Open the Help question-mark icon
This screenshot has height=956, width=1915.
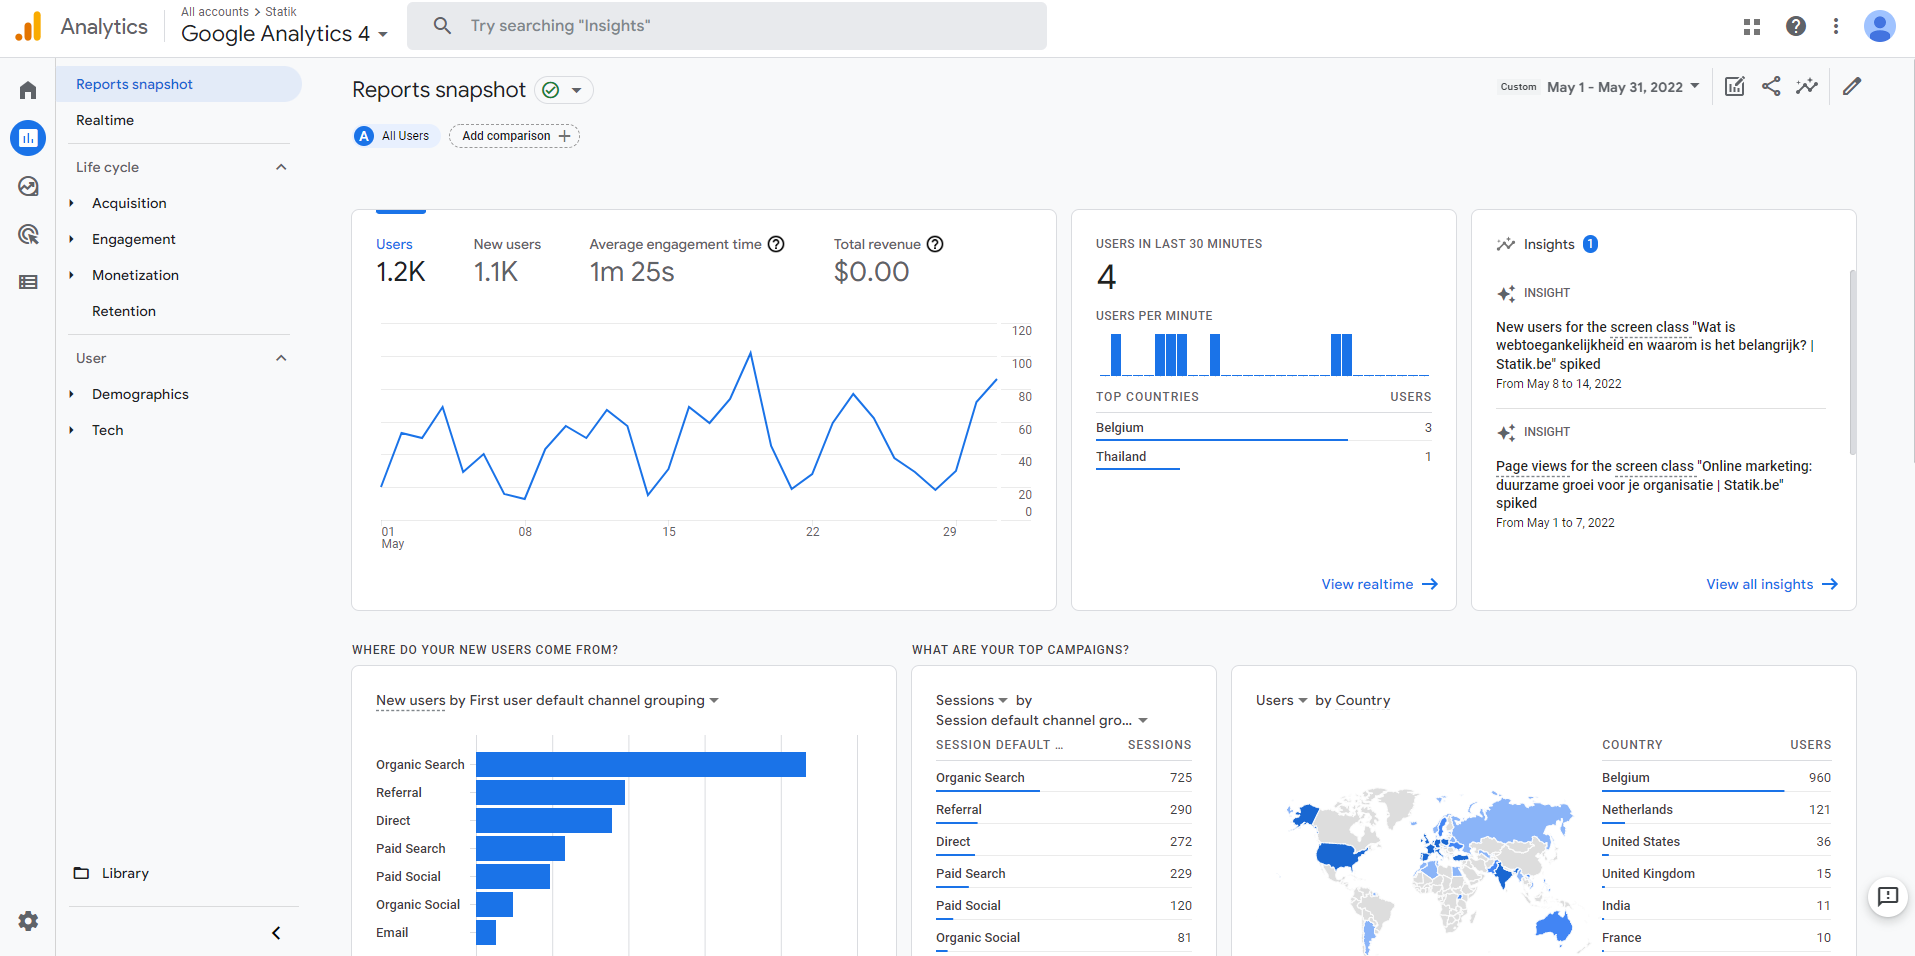1795,26
